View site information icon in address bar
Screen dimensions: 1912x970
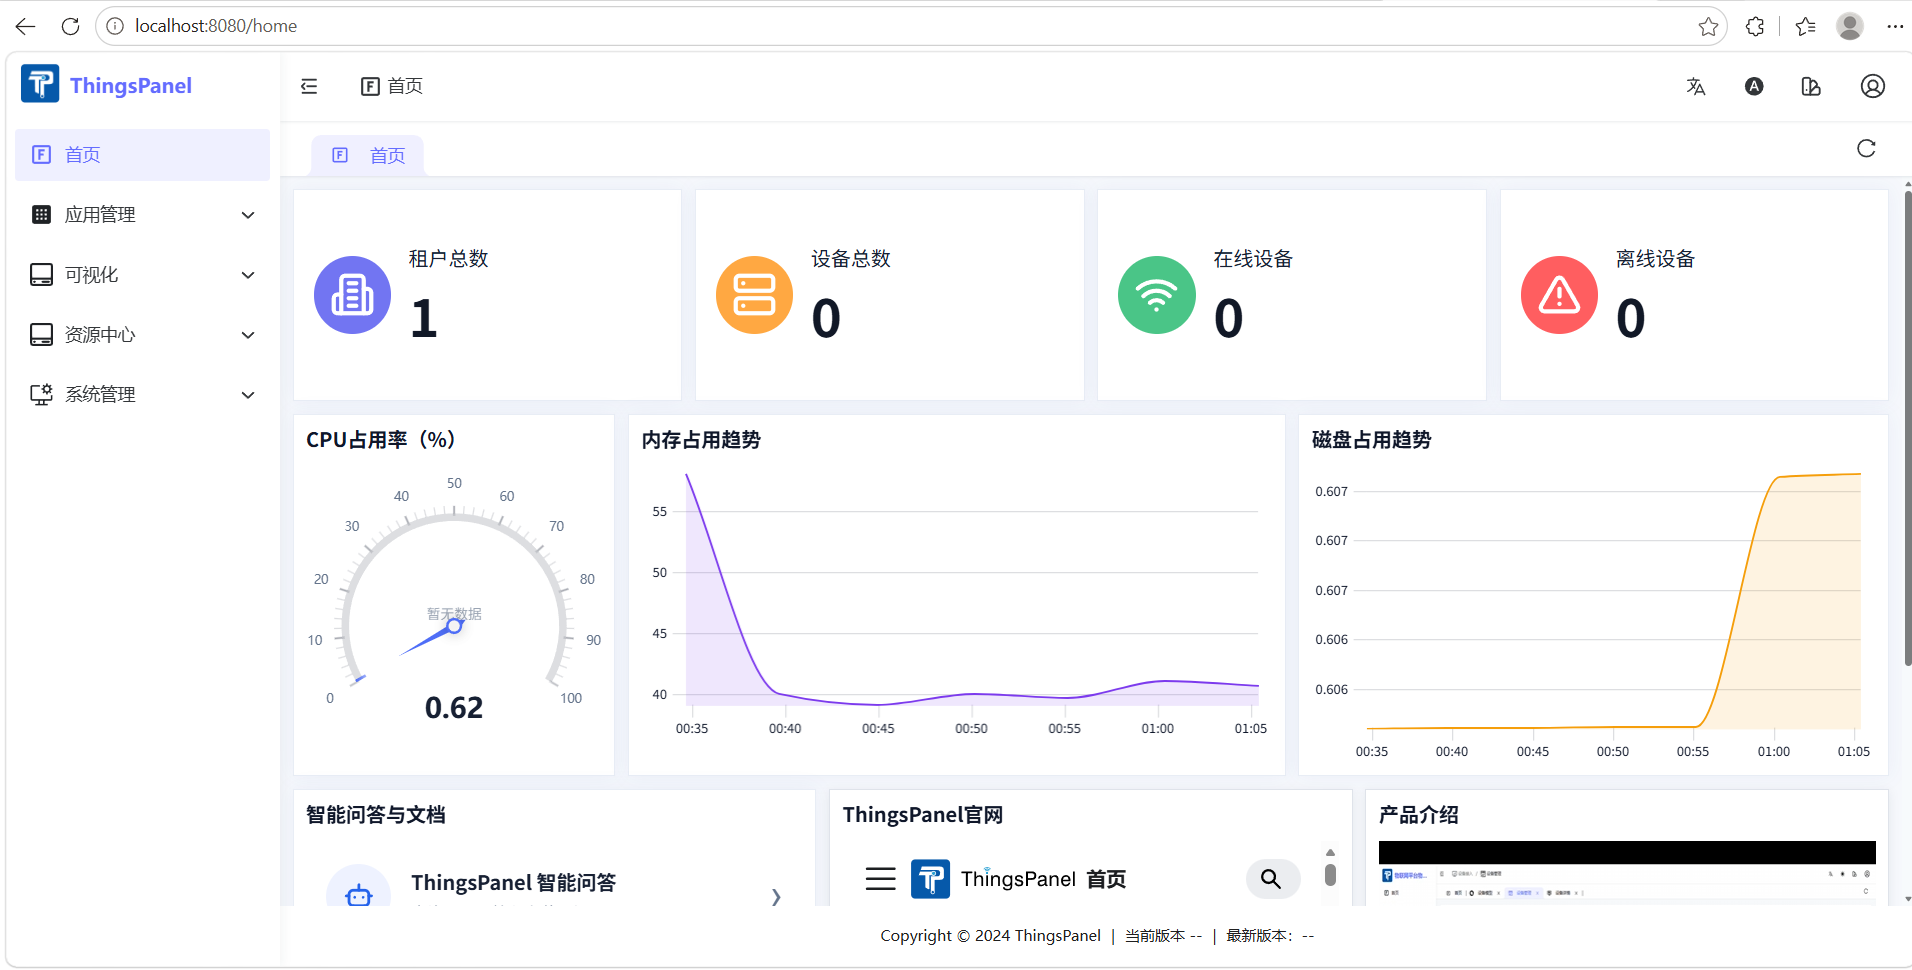[115, 26]
